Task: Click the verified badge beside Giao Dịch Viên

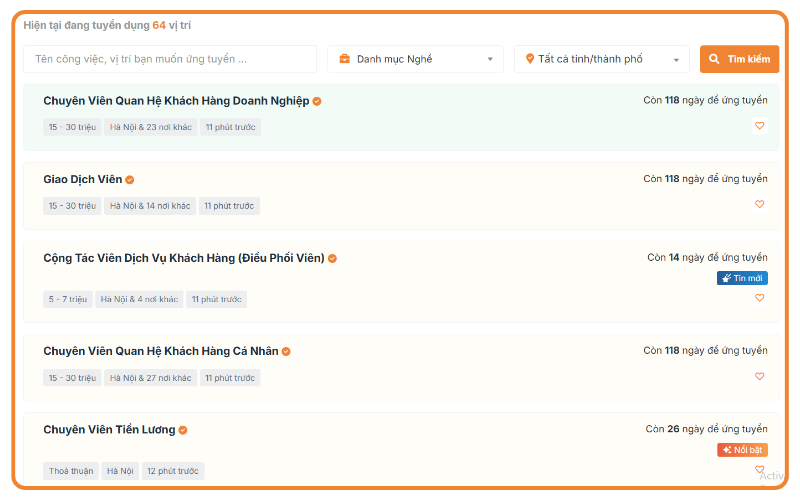Action: (130, 180)
